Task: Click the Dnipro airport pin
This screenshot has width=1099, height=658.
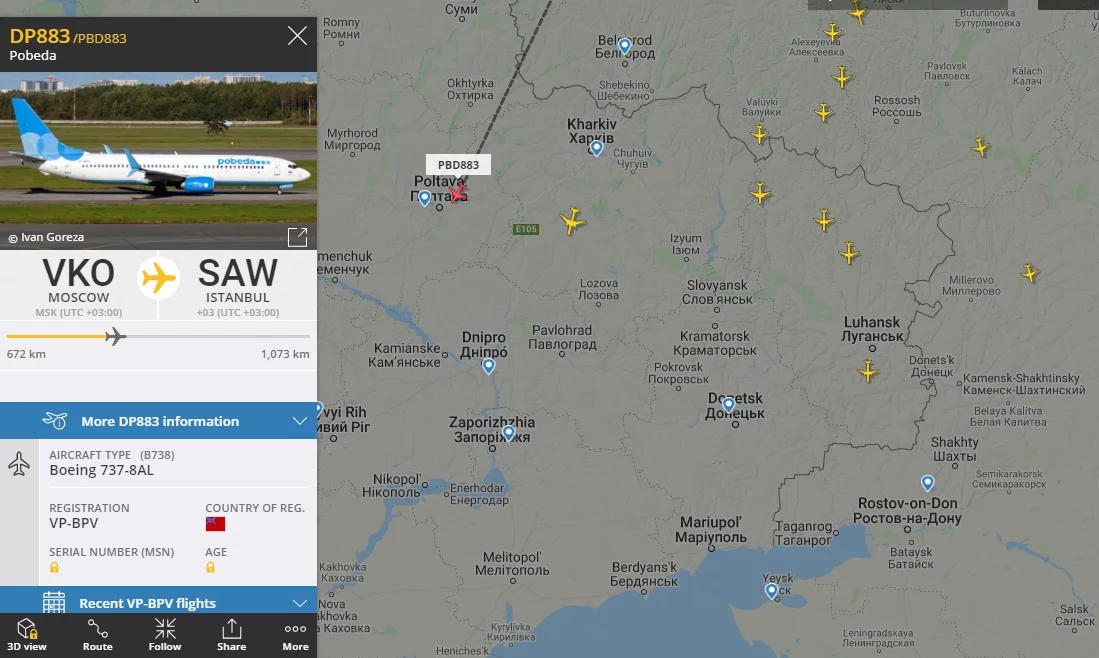Action: 489,365
